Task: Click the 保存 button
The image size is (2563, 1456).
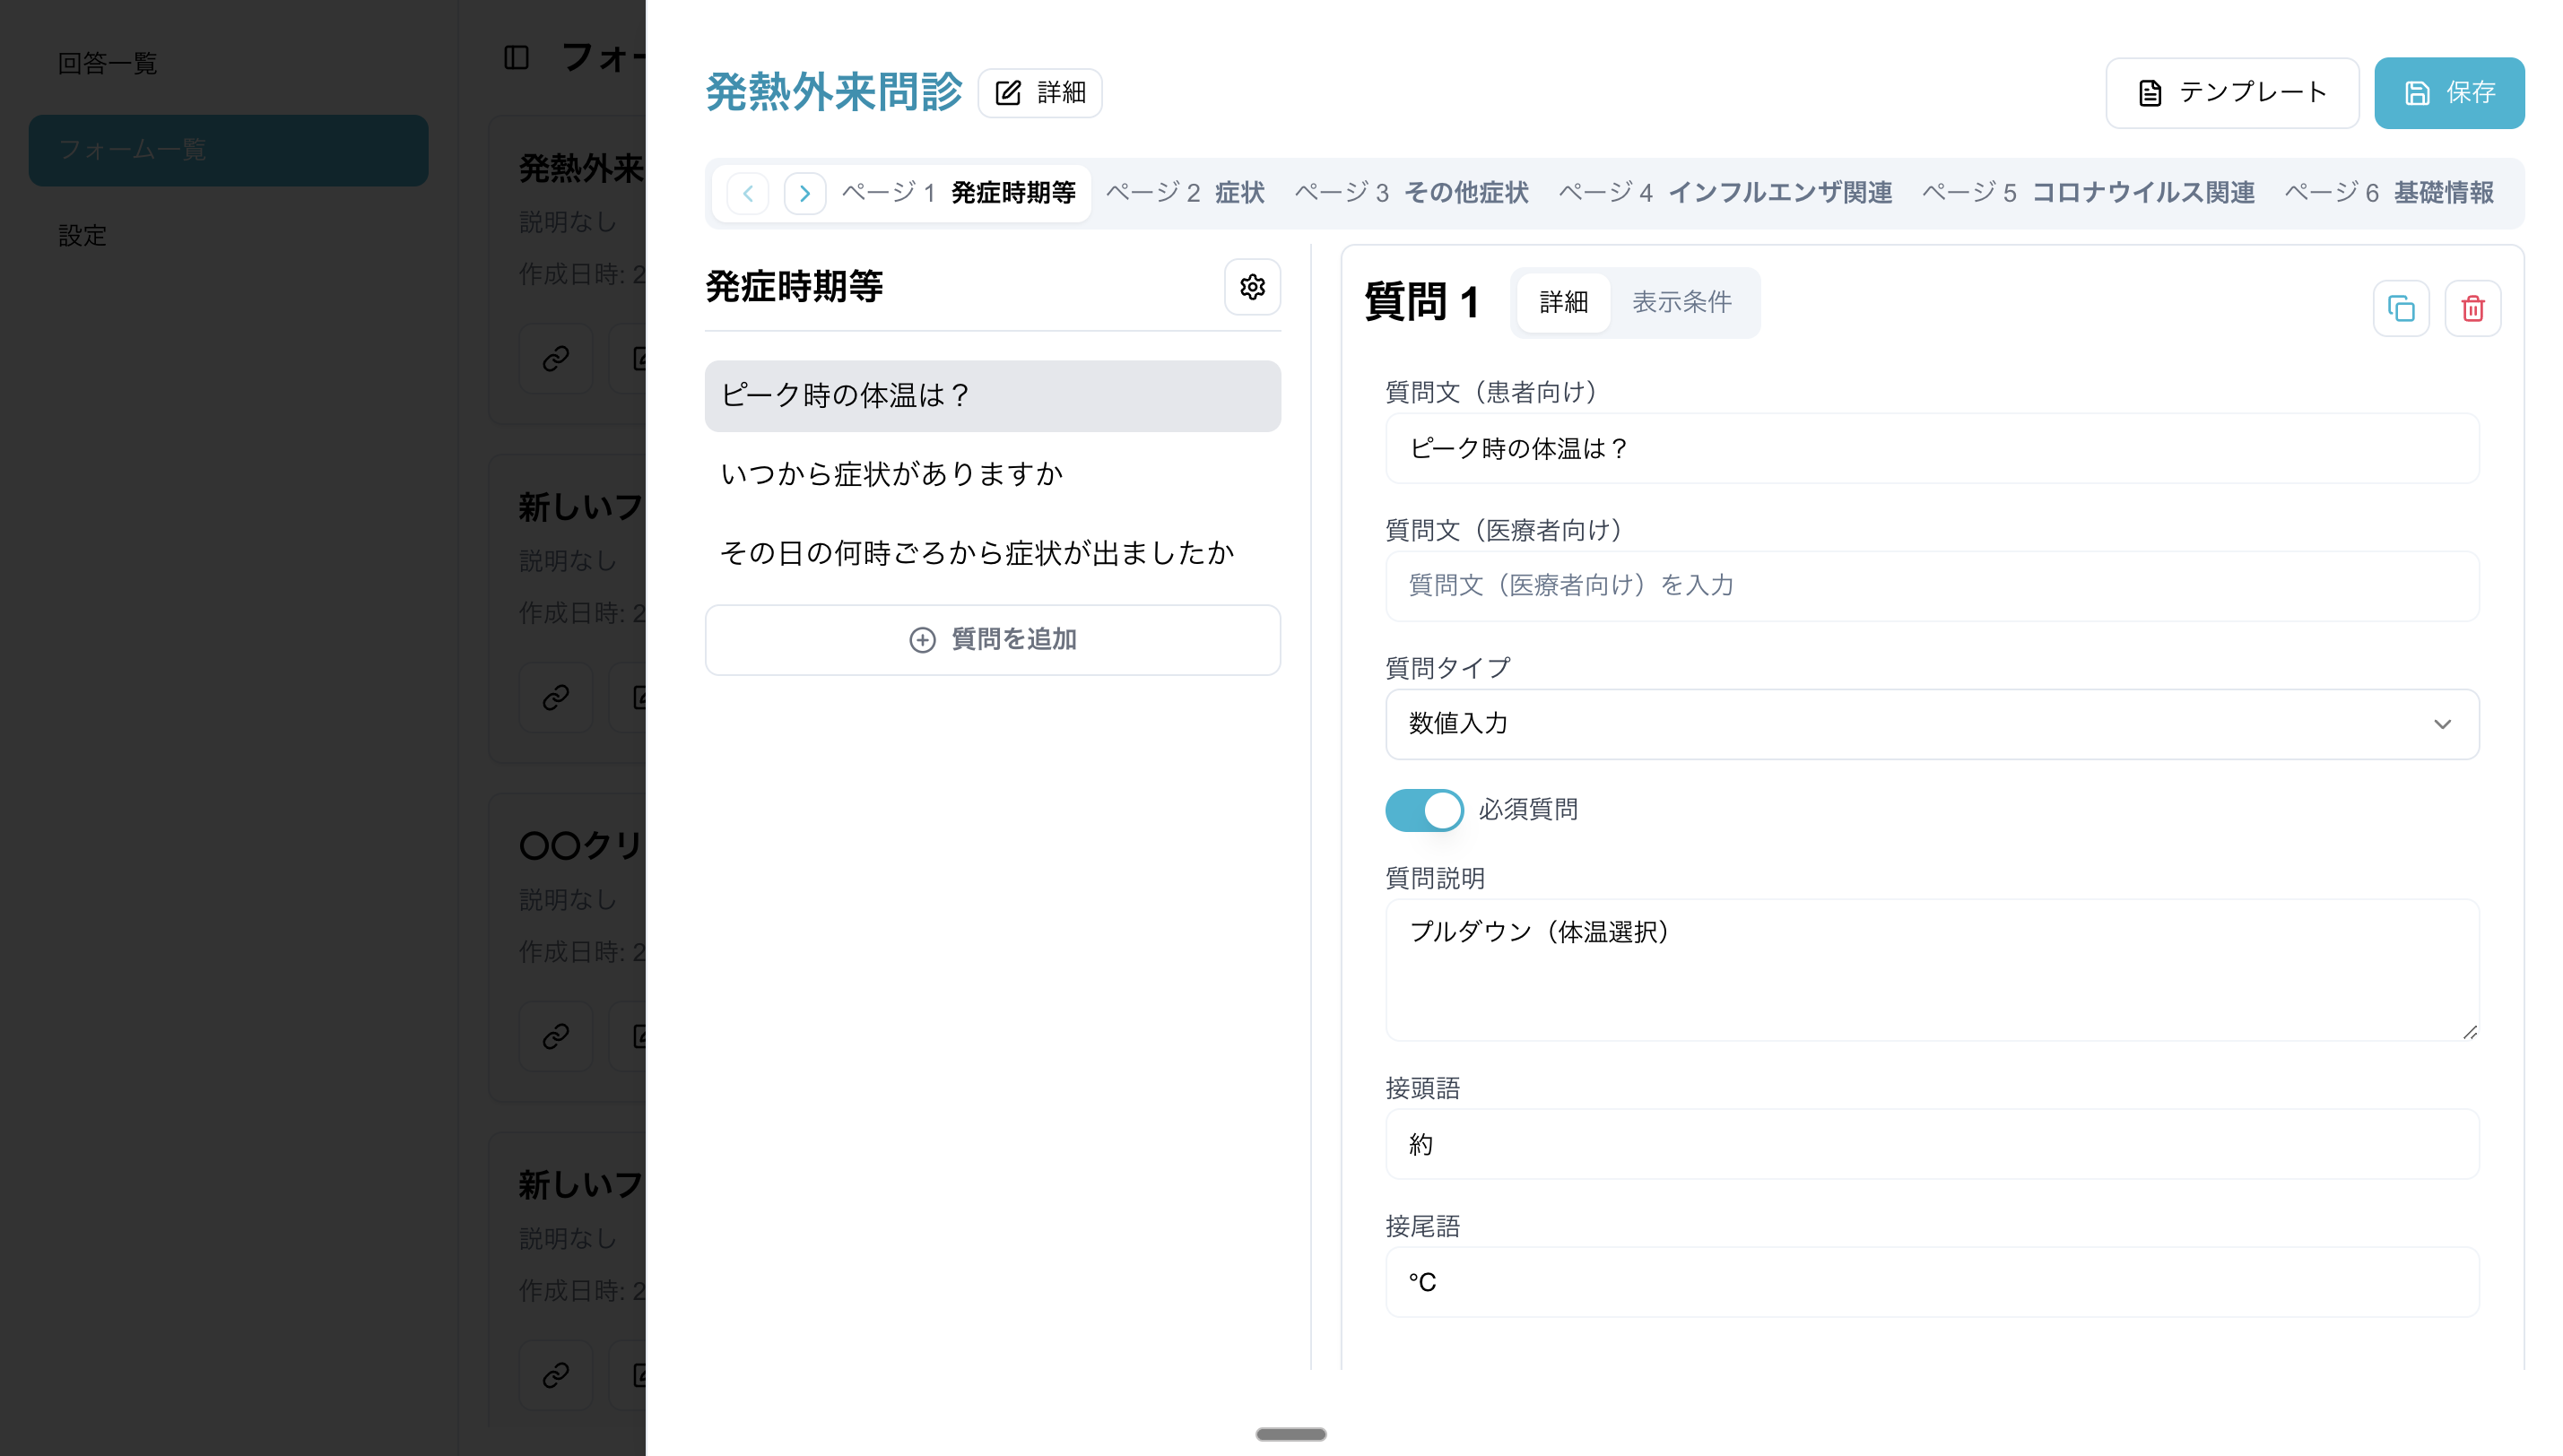Action: pyautogui.click(x=2448, y=93)
